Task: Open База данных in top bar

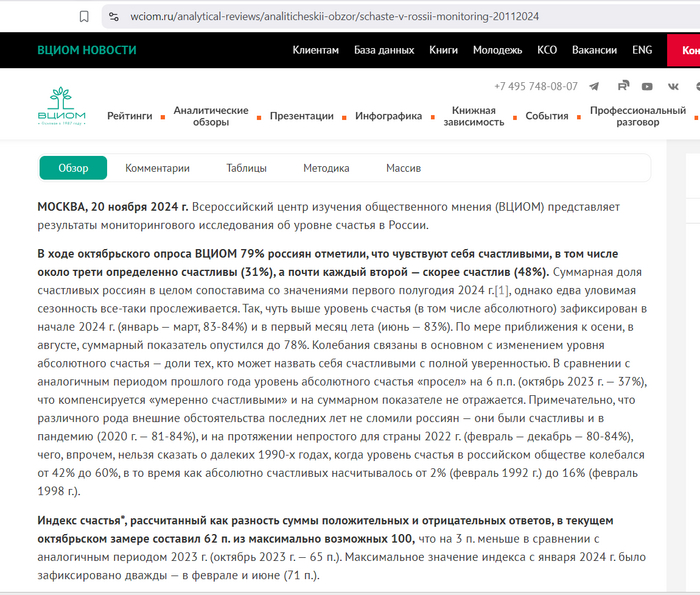Action: click(x=384, y=50)
